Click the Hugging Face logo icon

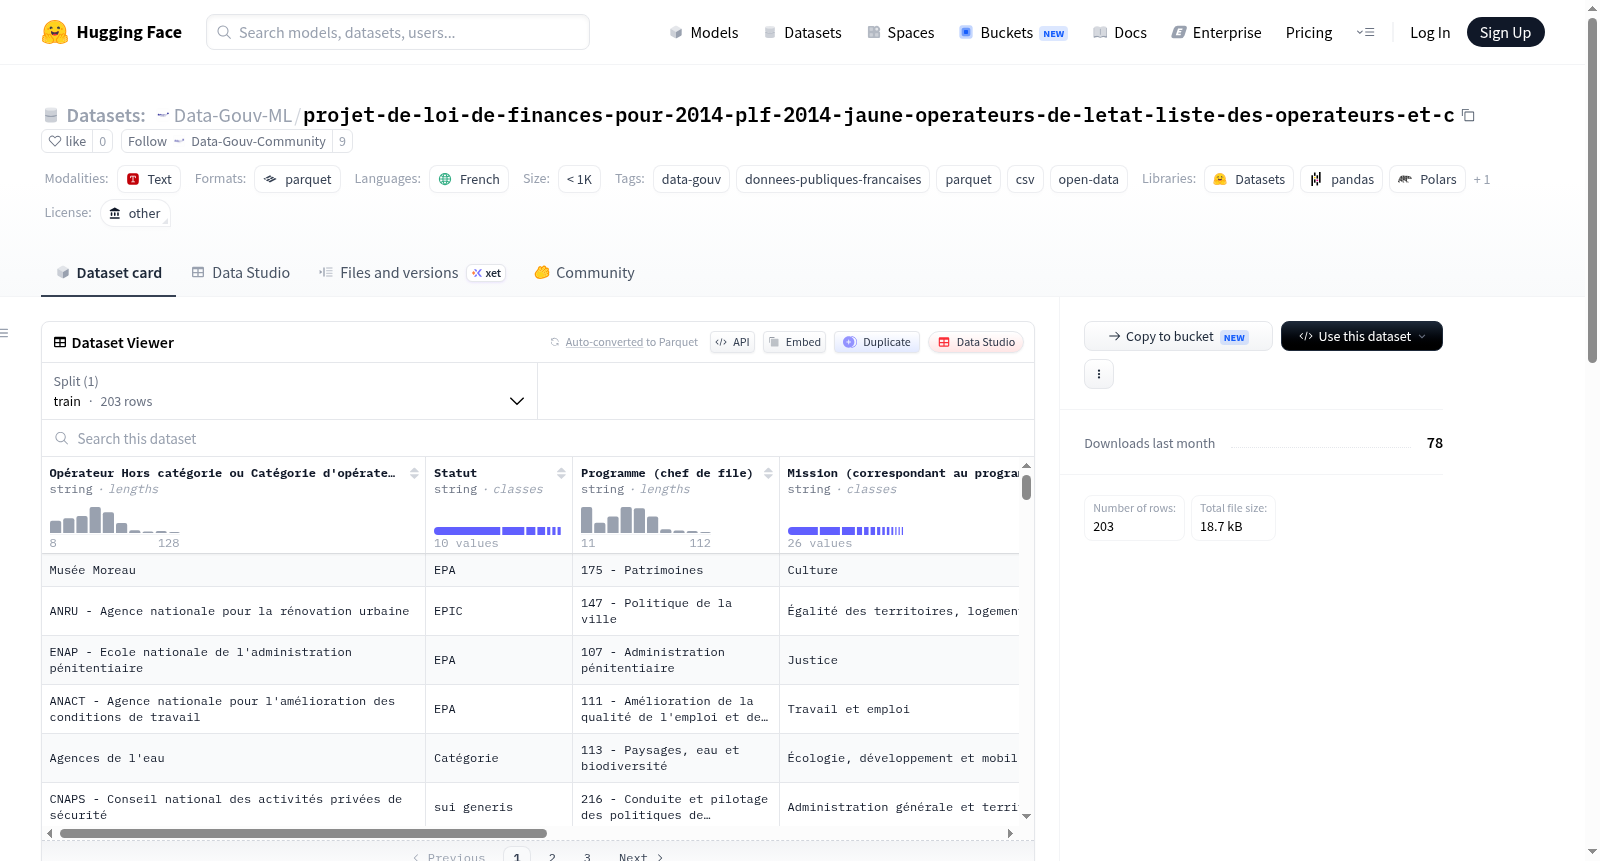tap(55, 32)
